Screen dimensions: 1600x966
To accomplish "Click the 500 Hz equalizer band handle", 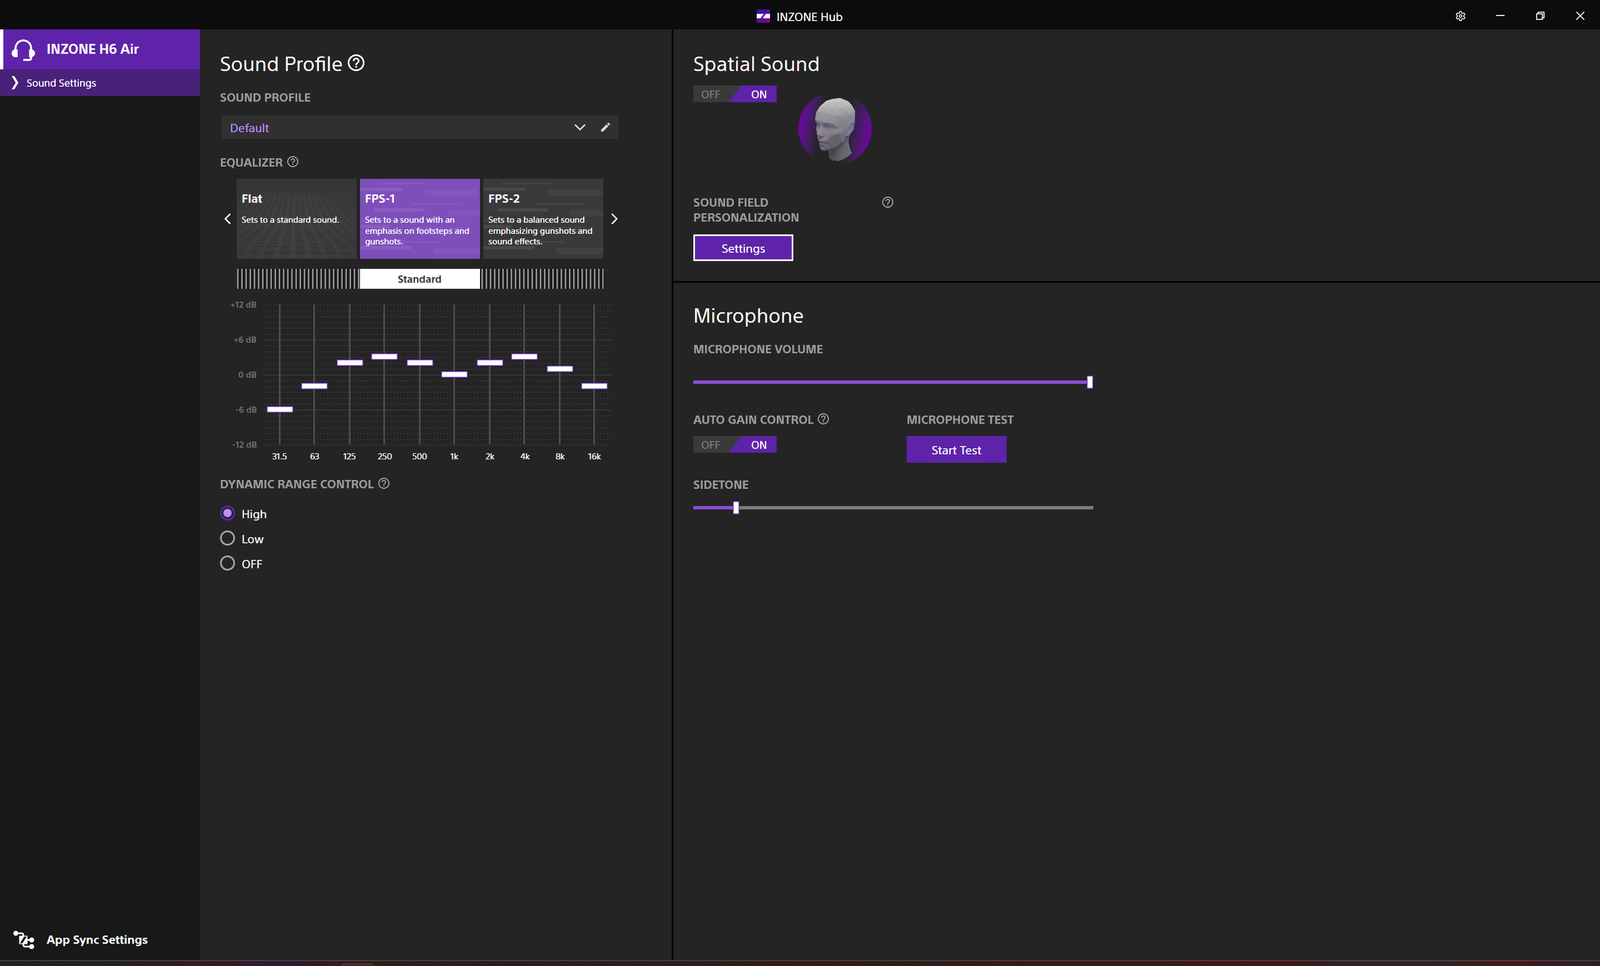I will tap(420, 362).
